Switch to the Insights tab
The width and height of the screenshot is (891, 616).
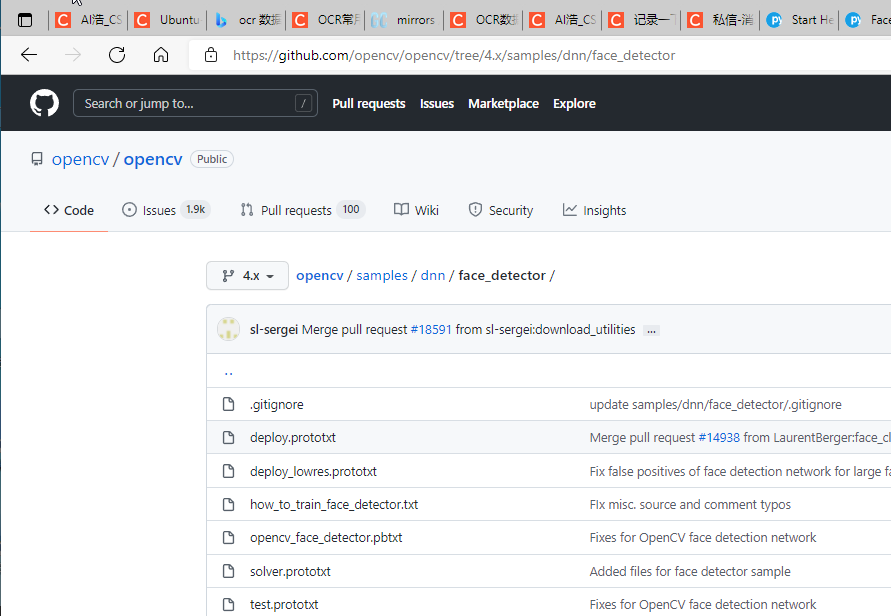594,210
